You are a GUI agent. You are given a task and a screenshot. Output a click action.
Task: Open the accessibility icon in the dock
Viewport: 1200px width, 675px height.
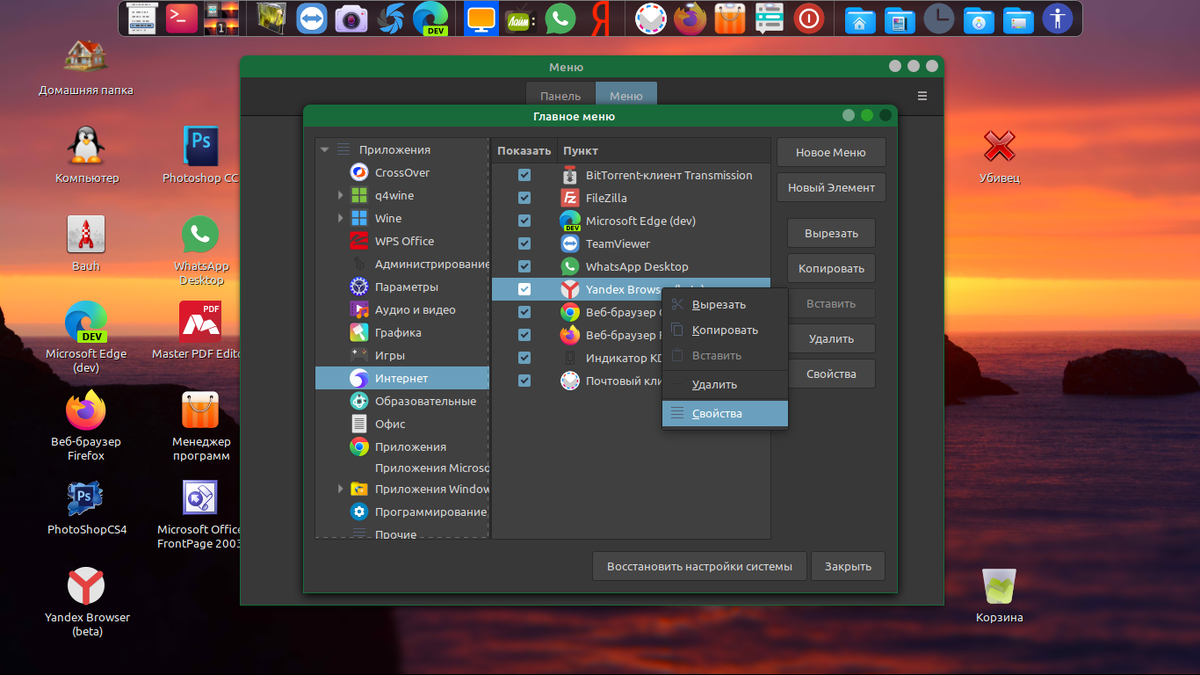click(1057, 18)
